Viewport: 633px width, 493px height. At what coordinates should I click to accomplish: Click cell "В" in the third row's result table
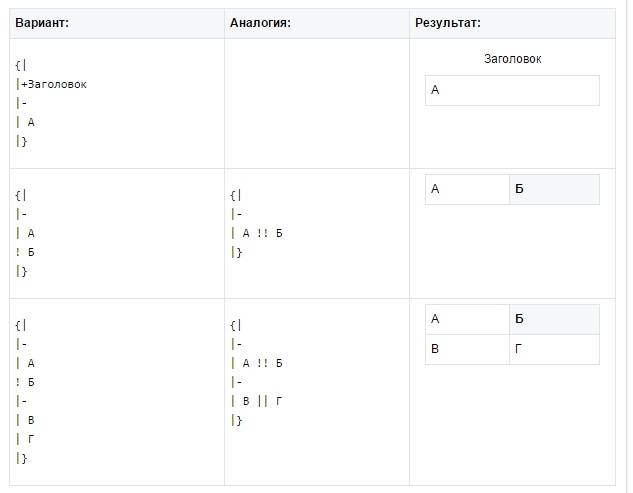tap(467, 349)
